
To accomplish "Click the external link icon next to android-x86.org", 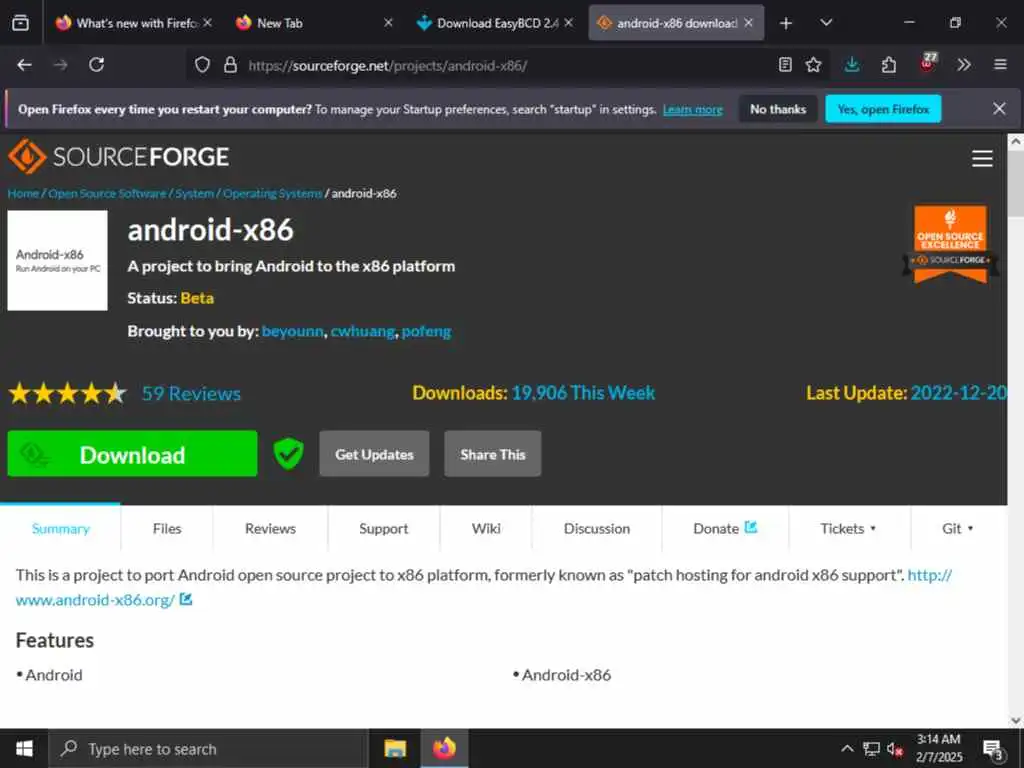I will pos(186,599).
